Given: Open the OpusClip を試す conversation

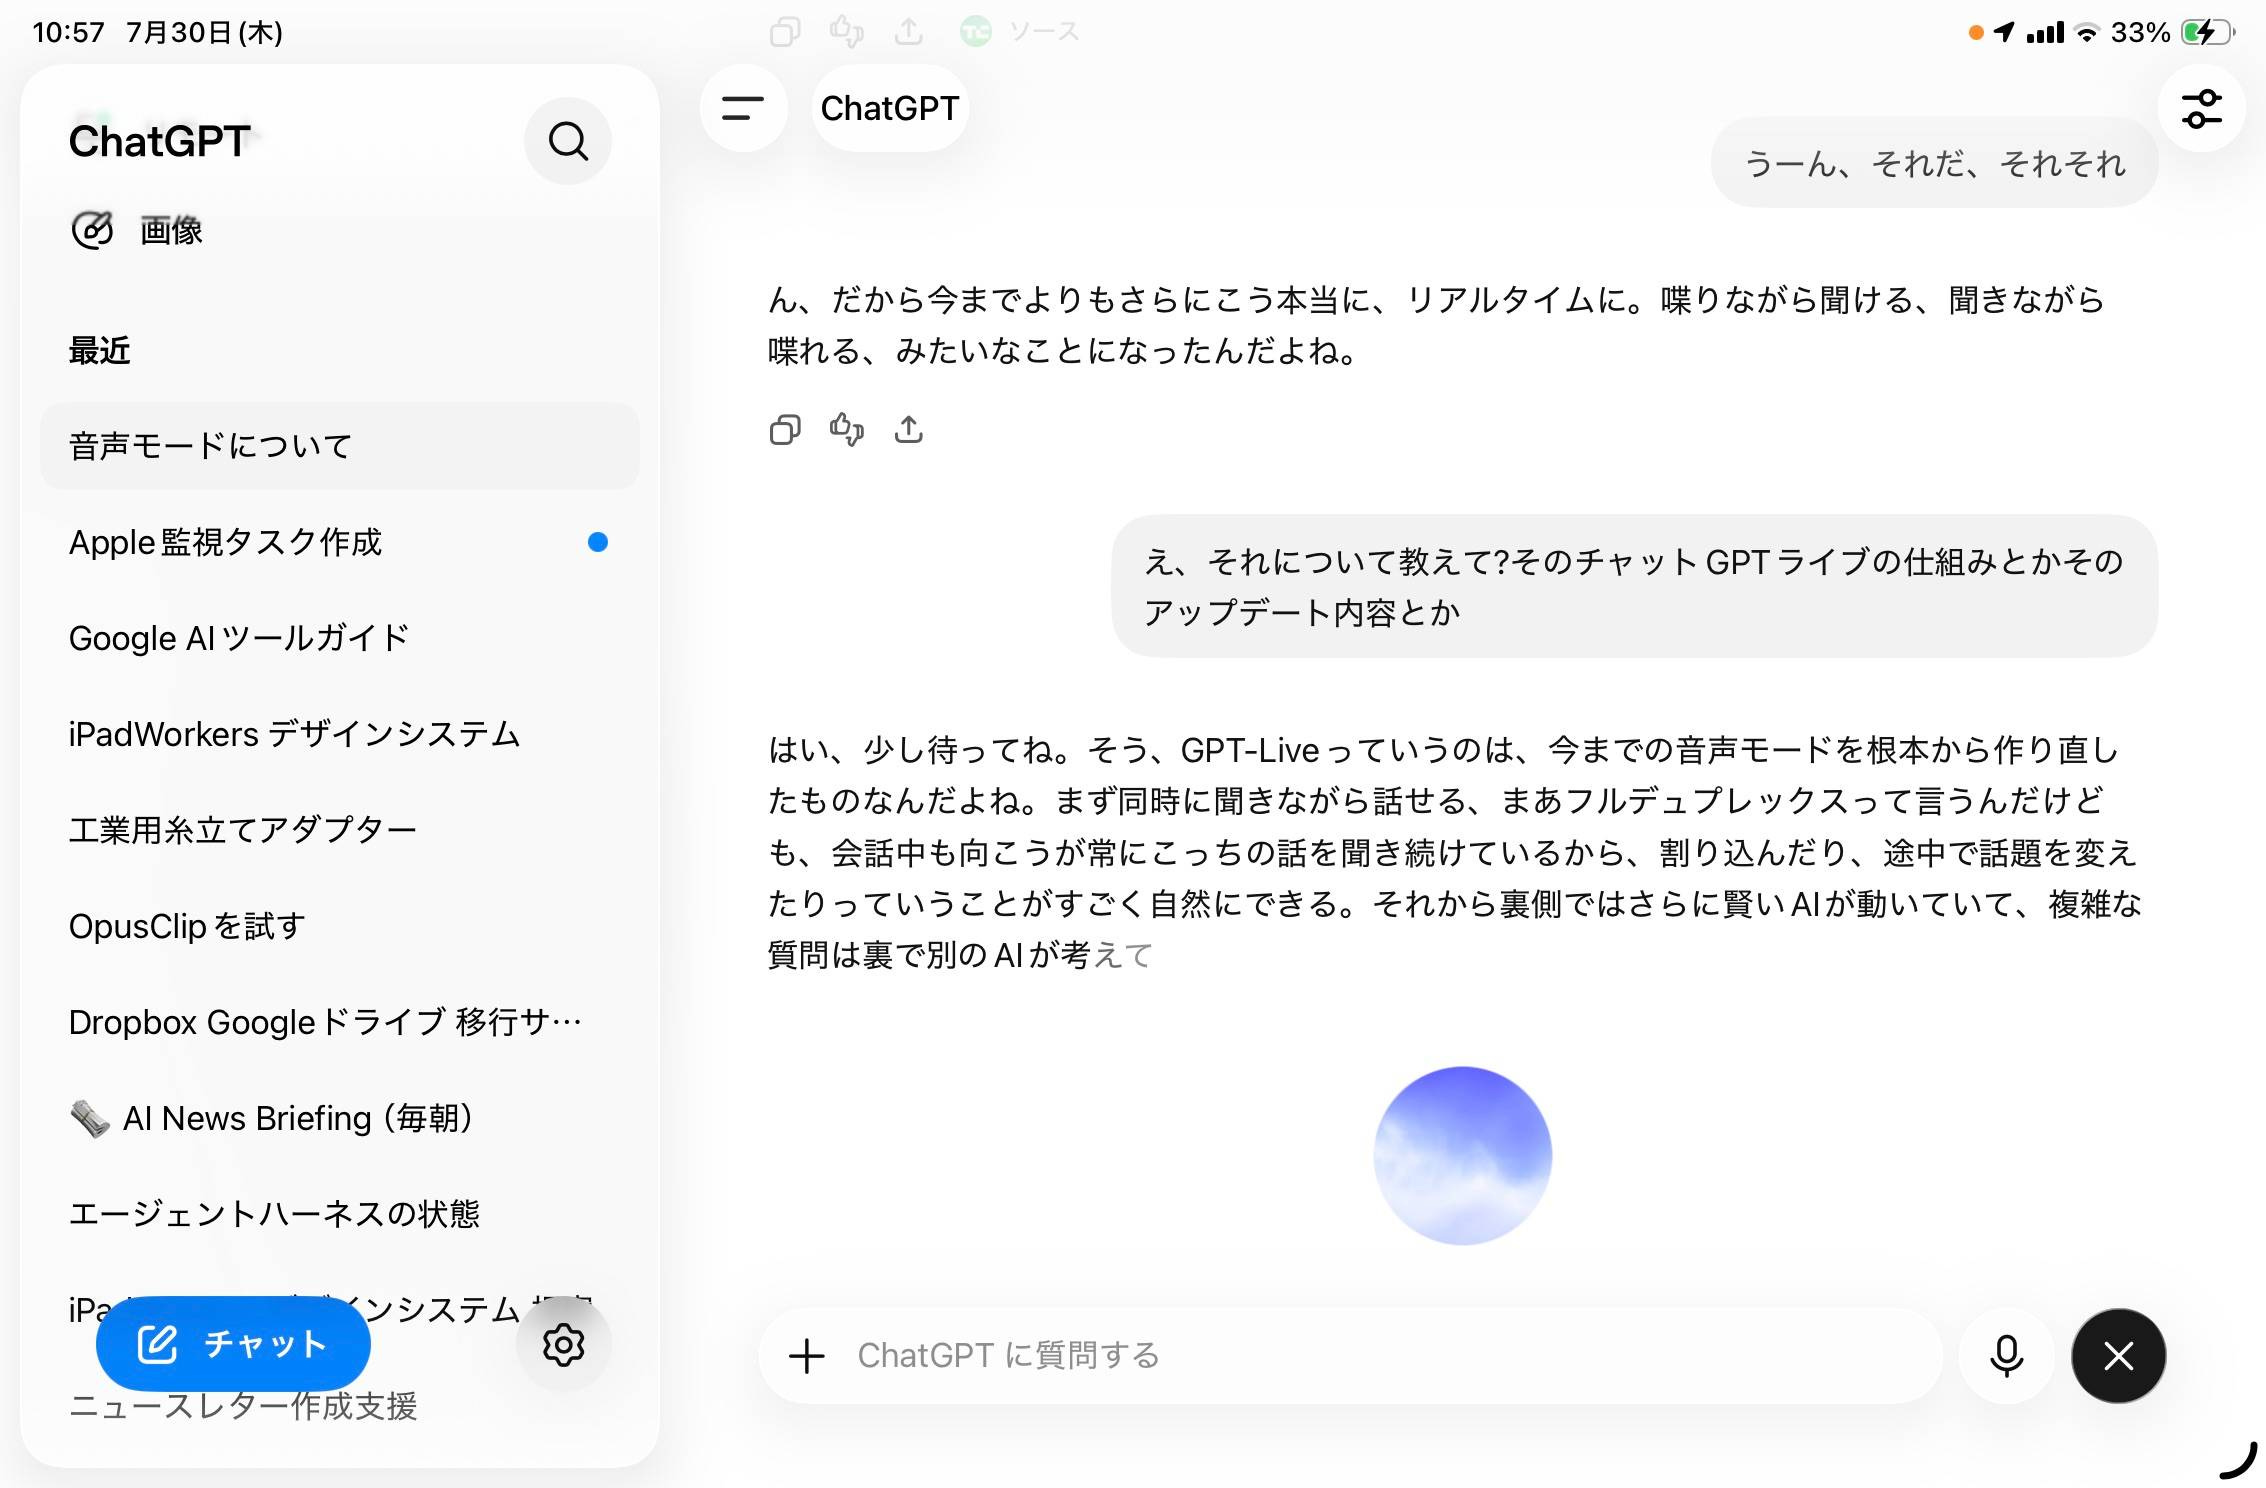Looking at the screenshot, I should click(339, 926).
